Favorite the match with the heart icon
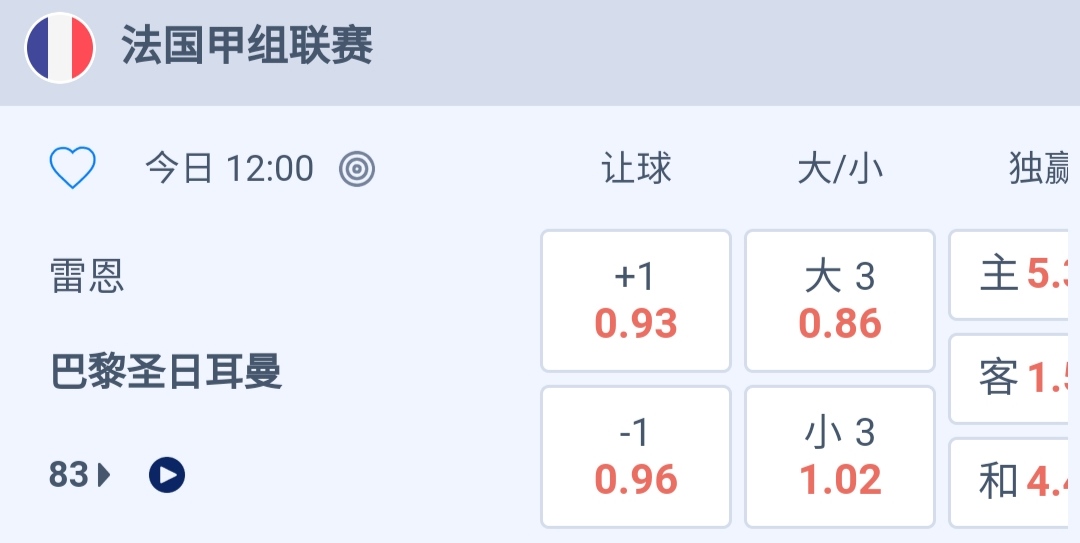The height and width of the screenshot is (543, 1080). coord(73,168)
